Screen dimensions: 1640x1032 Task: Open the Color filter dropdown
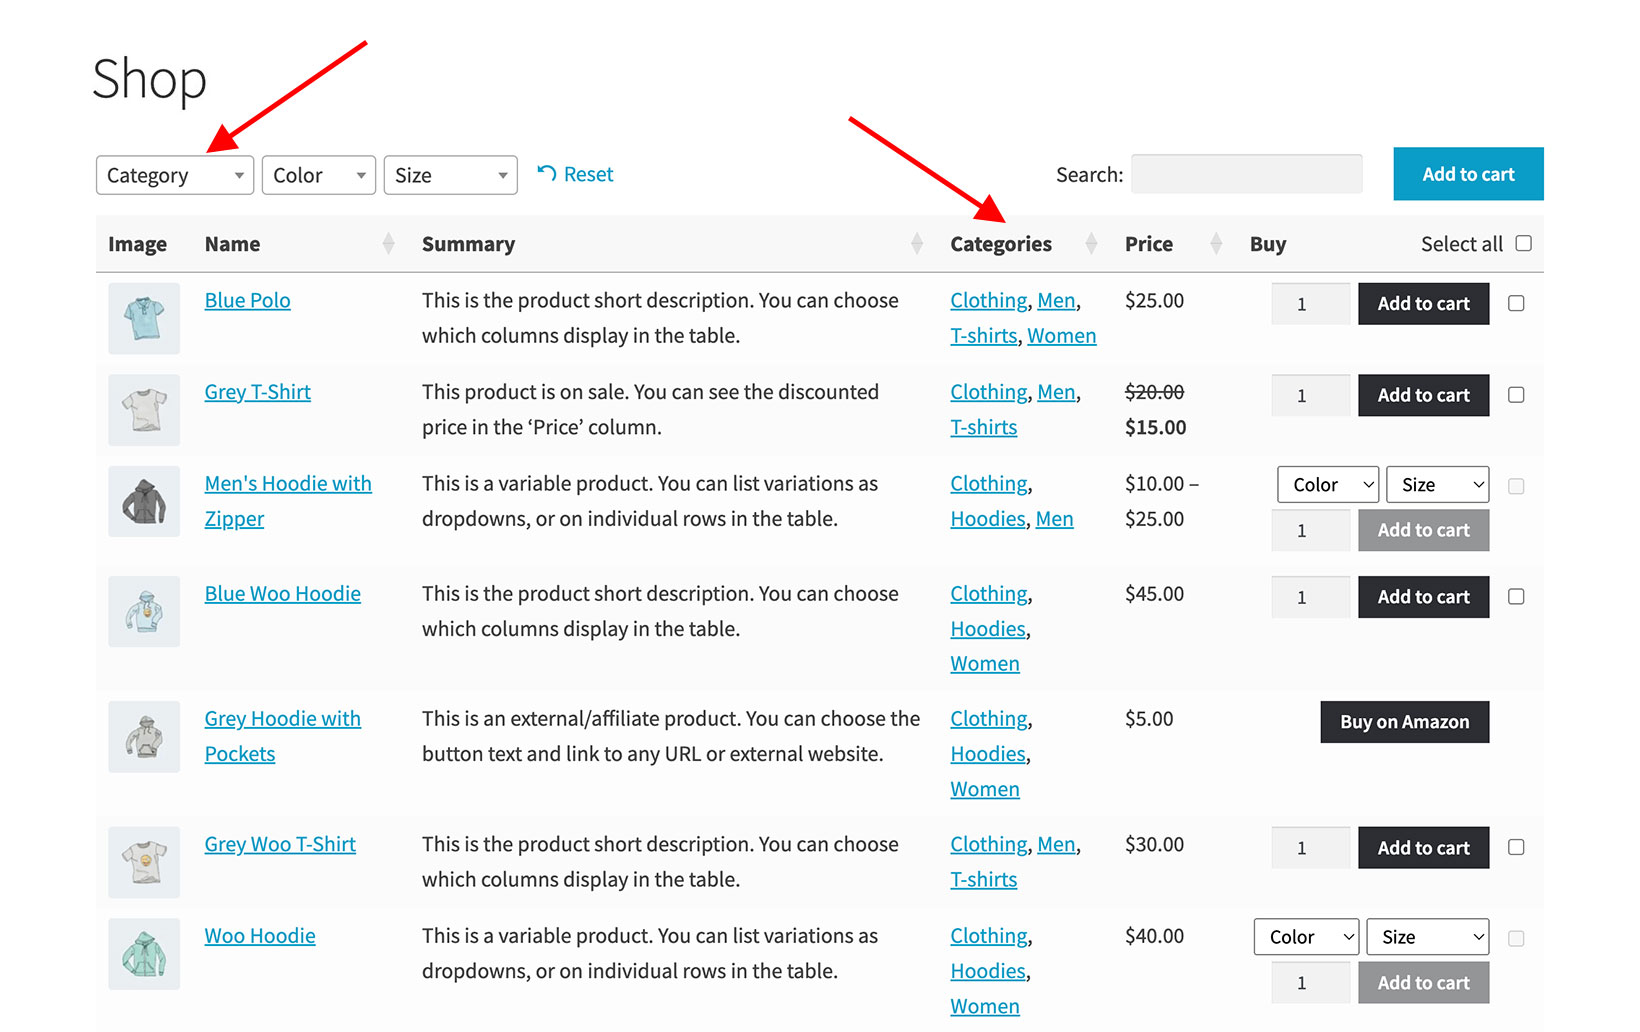[318, 174]
